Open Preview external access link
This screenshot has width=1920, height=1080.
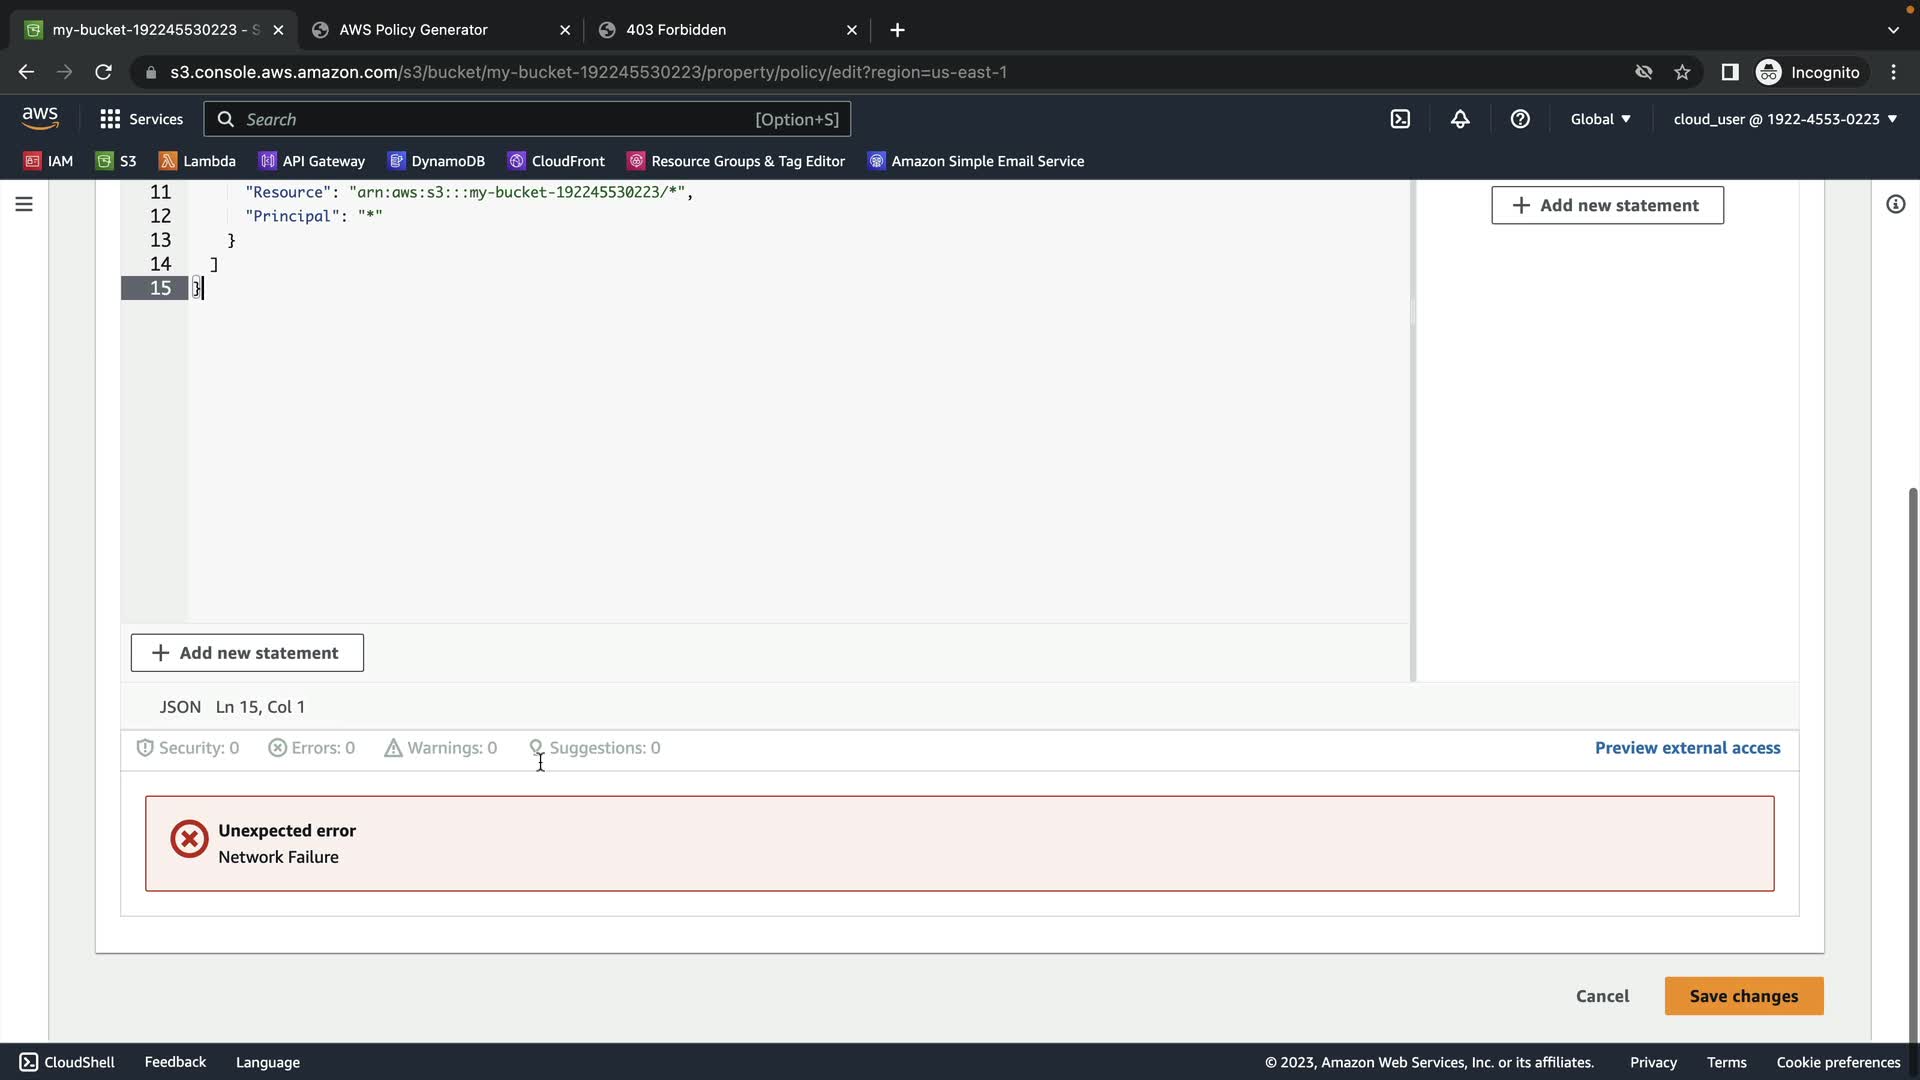tap(1687, 748)
